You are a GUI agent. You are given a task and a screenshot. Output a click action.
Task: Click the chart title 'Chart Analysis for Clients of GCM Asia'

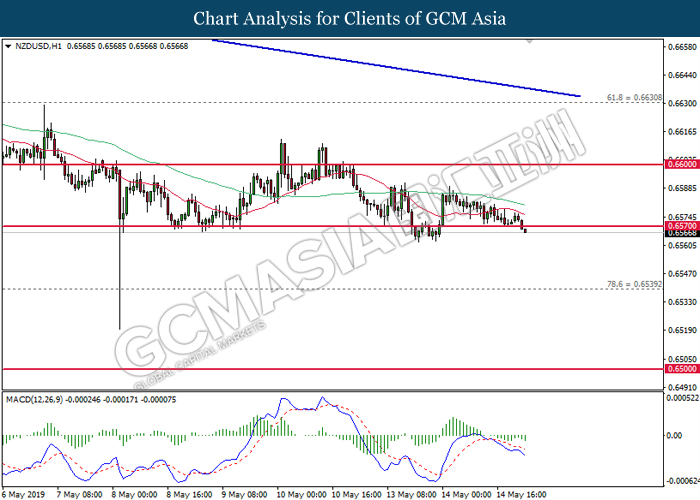(x=350, y=19)
